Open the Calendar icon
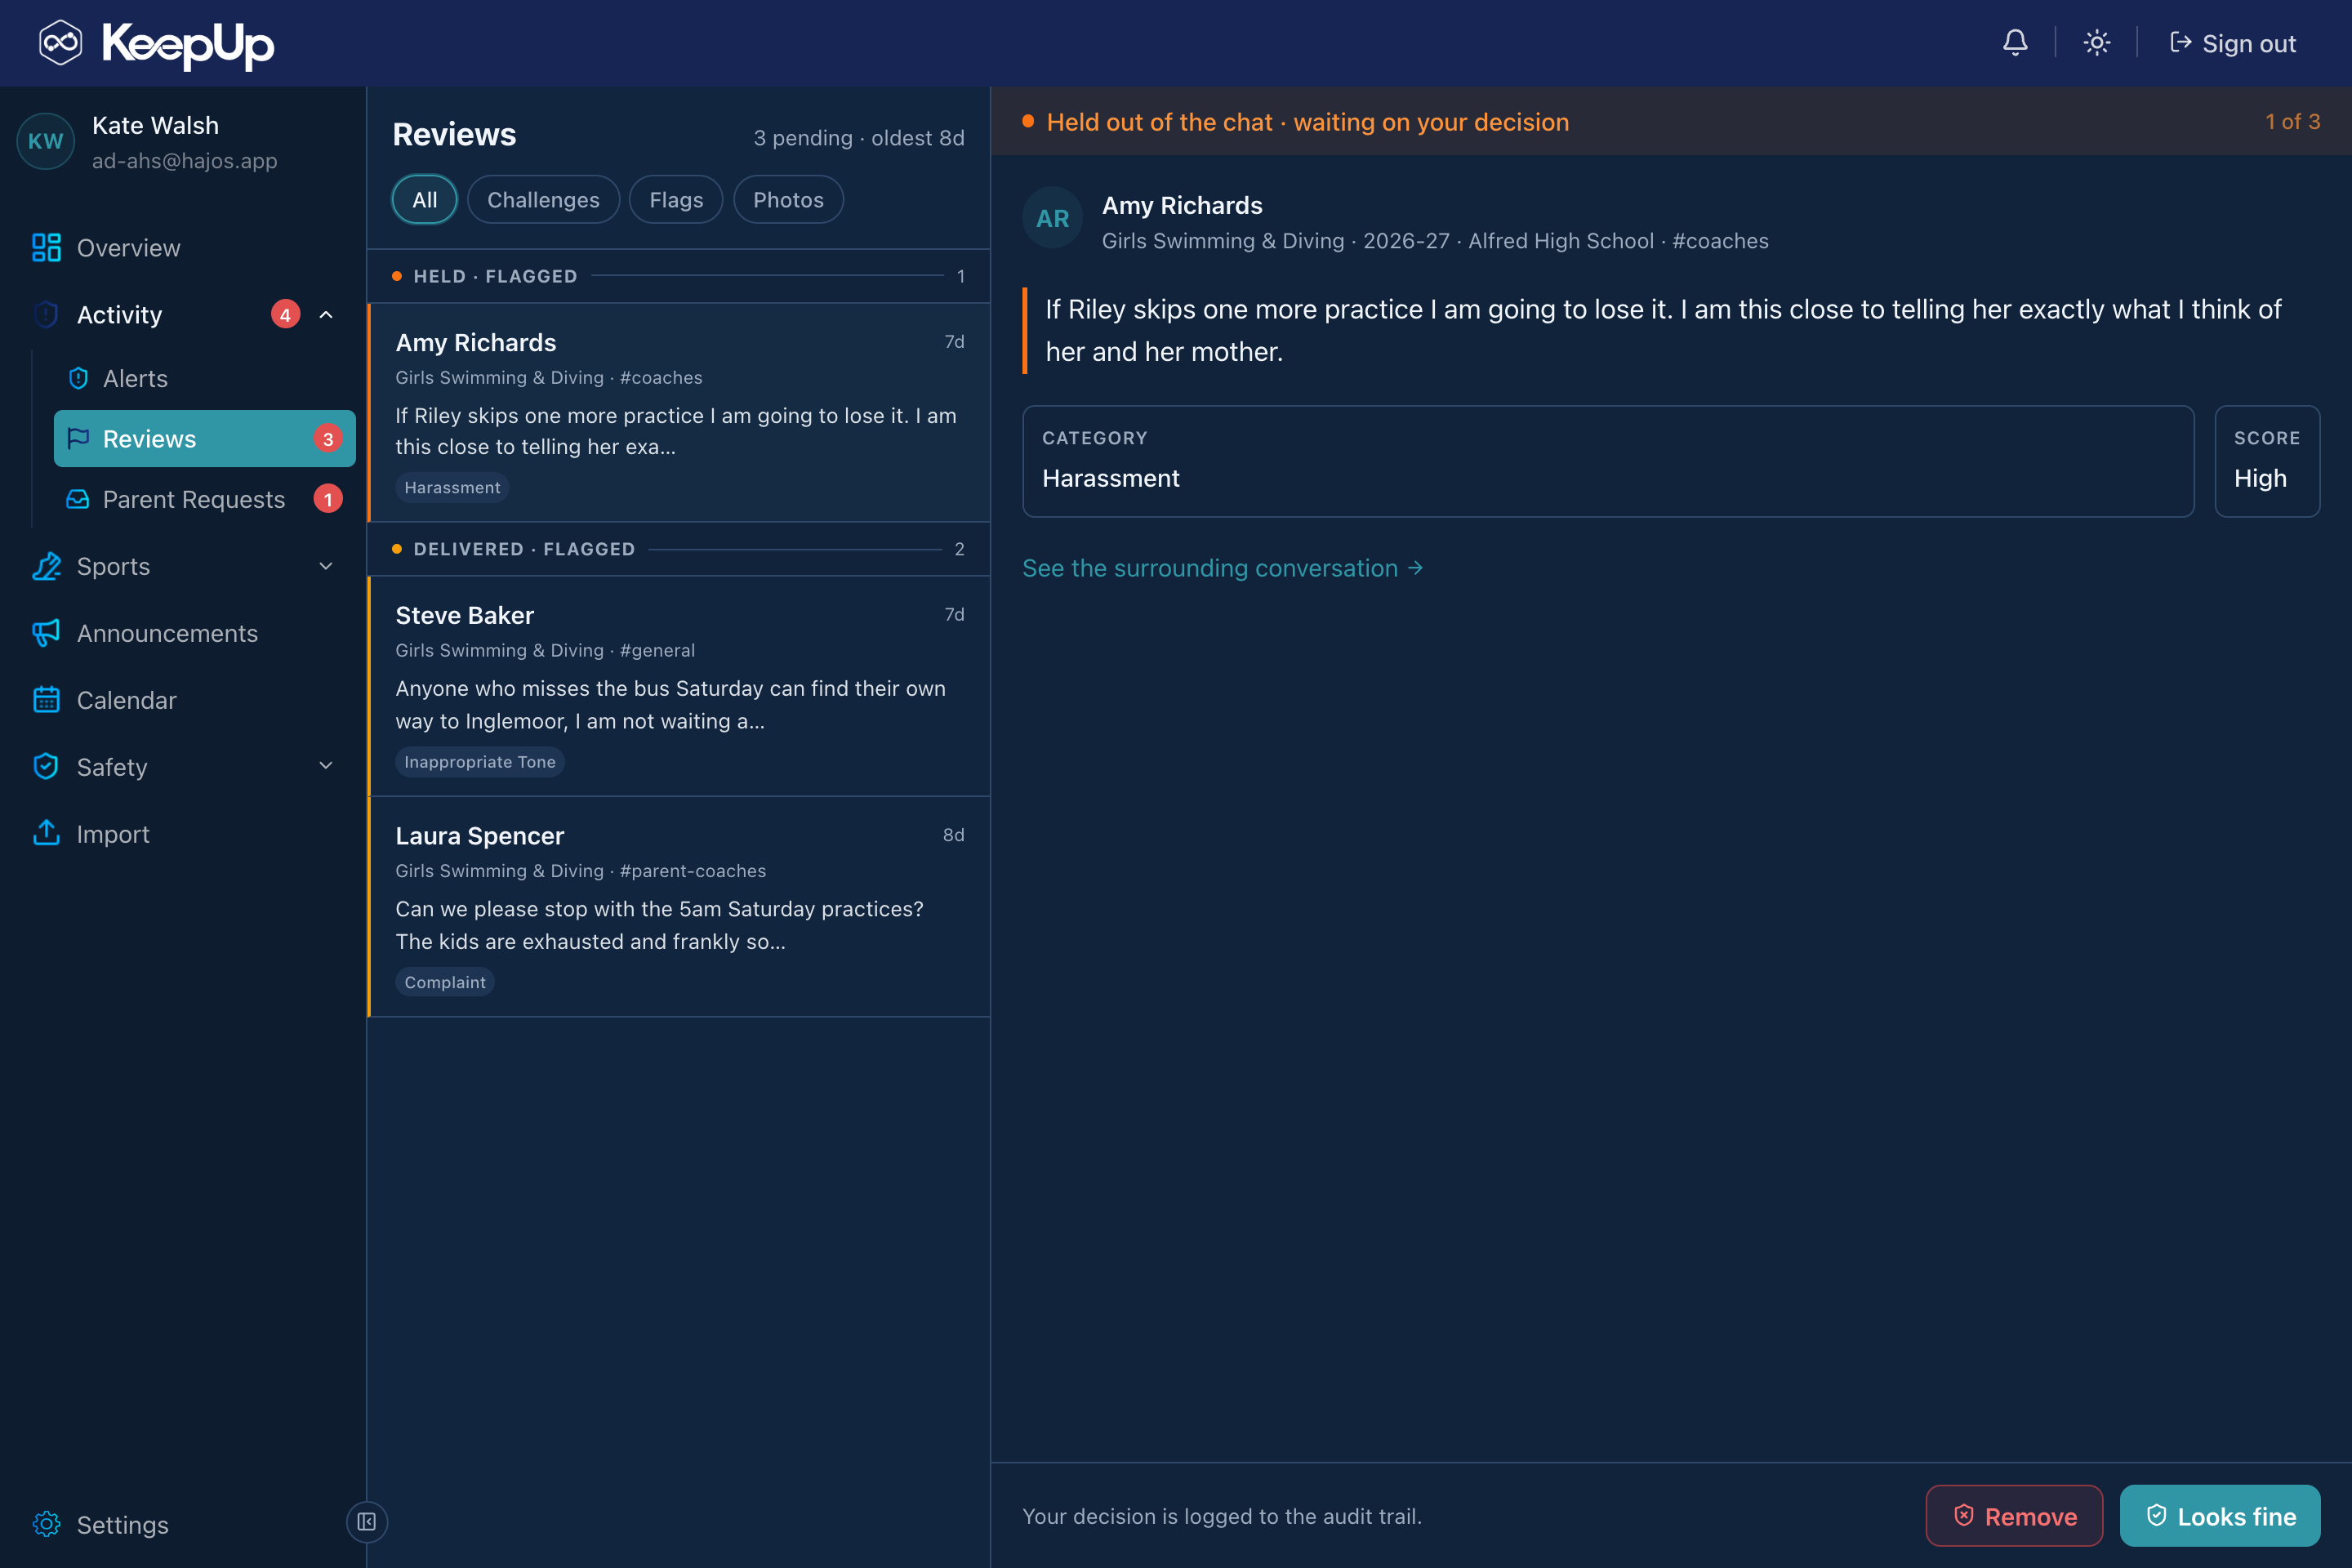The image size is (2352, 1568). point(46,700)
